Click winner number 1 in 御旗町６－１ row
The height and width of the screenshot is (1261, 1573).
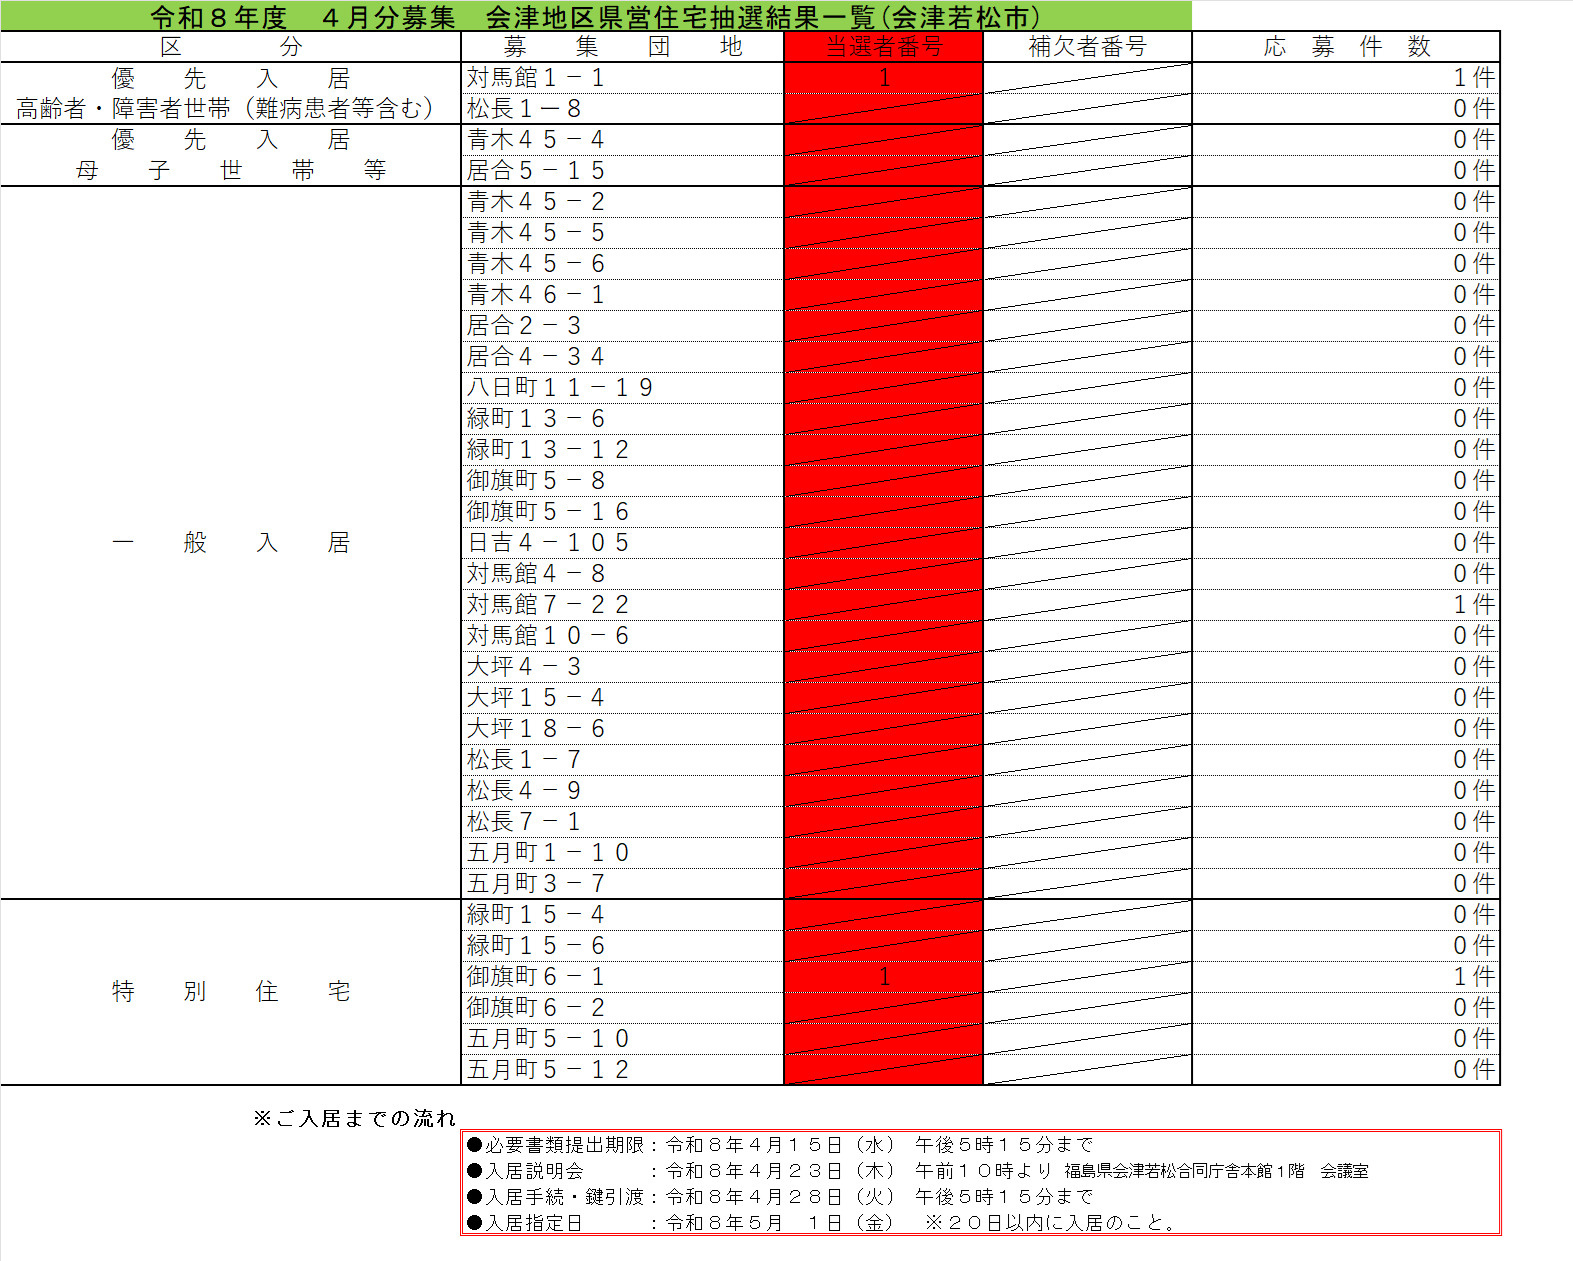pyautogui.click(x=883, y=977)
